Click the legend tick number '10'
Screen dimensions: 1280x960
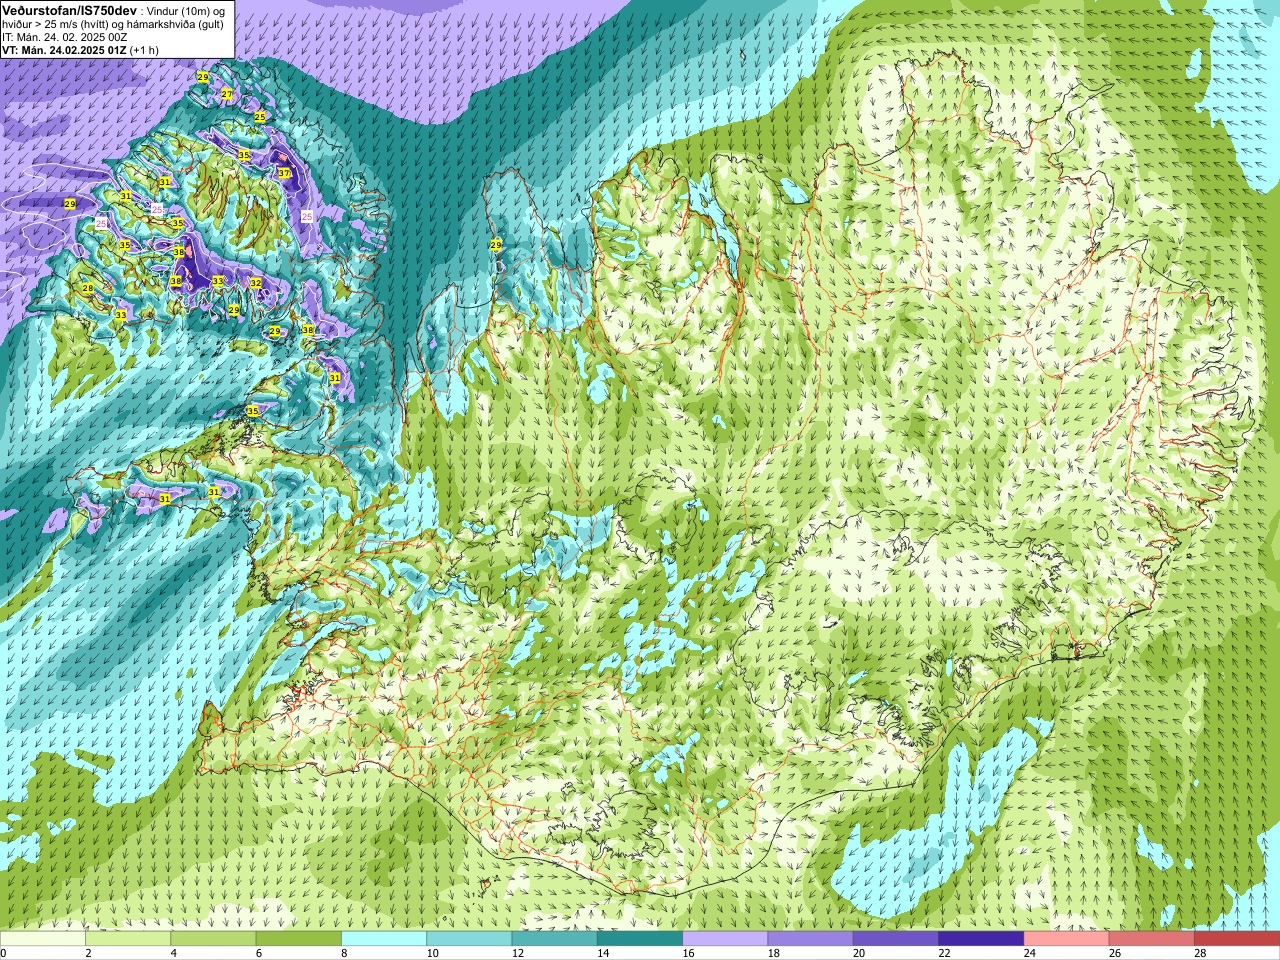tap(433, 953)
